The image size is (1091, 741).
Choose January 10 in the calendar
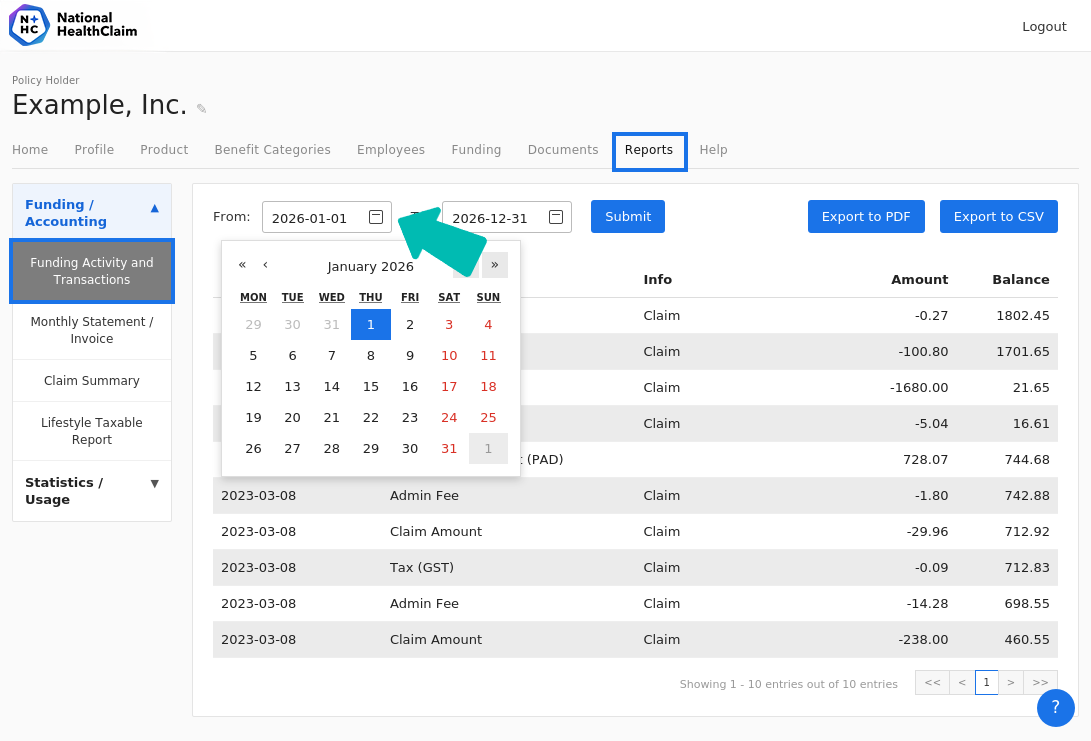pyautogui.click(x=449, y=356)
